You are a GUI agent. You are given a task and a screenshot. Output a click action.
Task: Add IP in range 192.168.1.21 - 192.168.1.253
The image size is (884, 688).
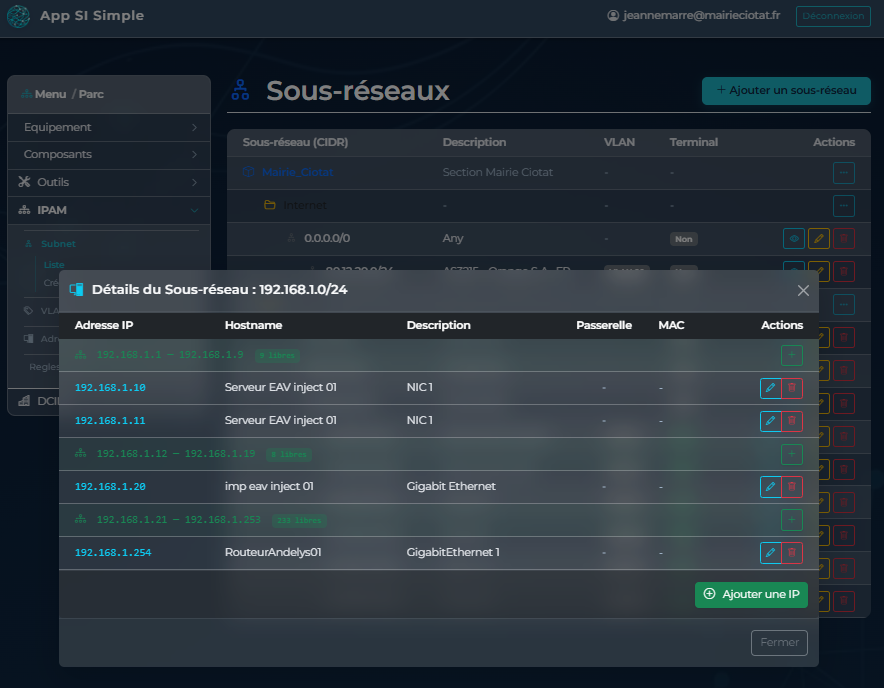coord(792,520)
